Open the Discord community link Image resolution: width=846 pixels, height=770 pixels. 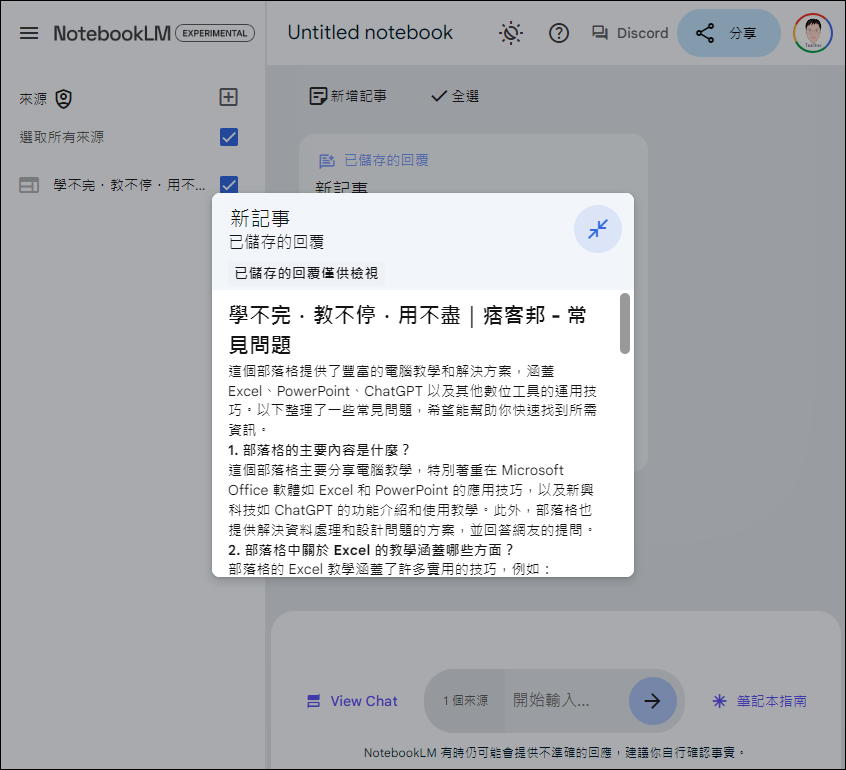click(630, 33)
